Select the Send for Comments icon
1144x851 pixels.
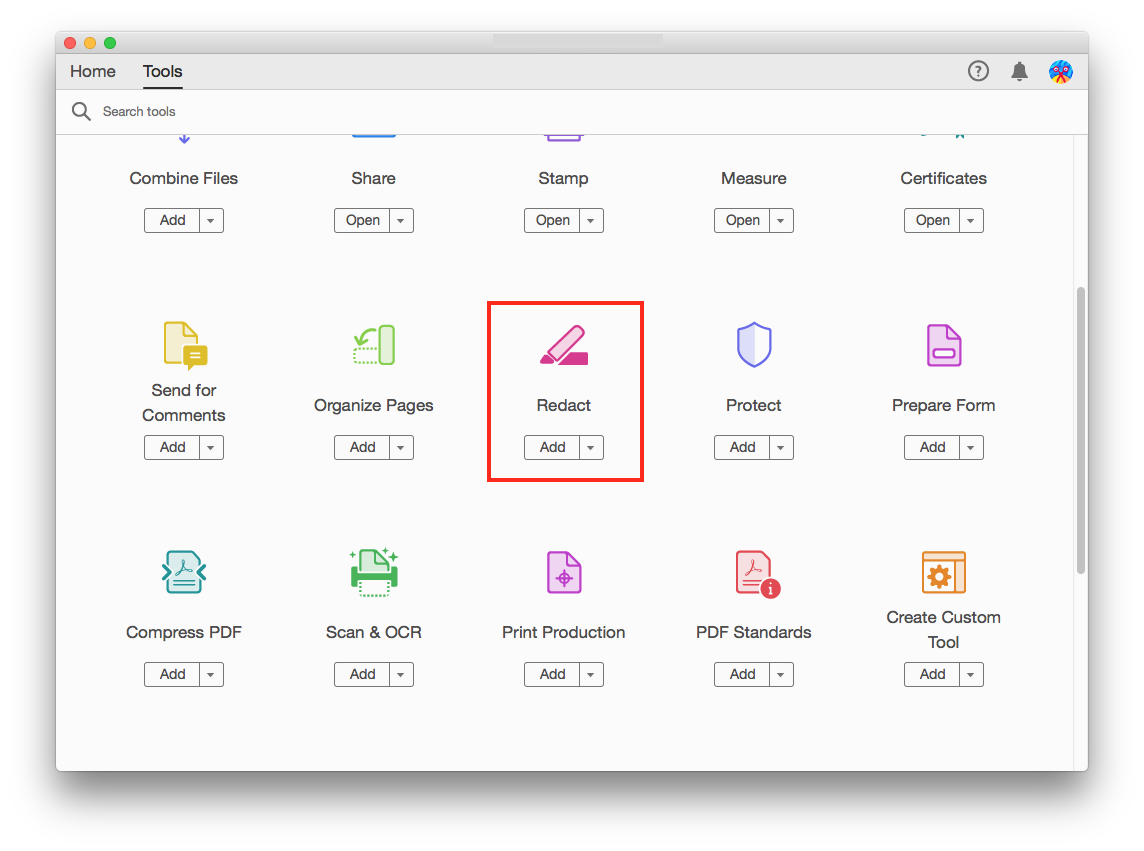pyautogui.click(x=184, y=344)
